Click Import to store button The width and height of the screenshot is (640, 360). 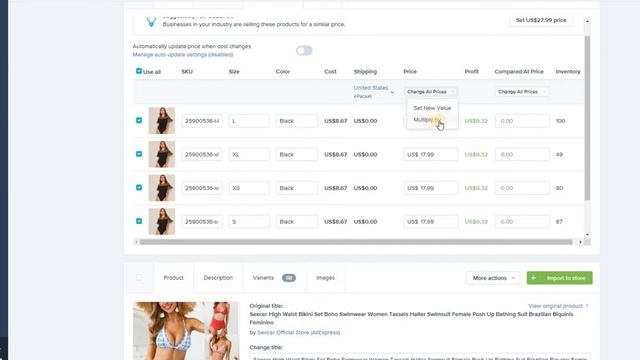(x=560, y=278)
